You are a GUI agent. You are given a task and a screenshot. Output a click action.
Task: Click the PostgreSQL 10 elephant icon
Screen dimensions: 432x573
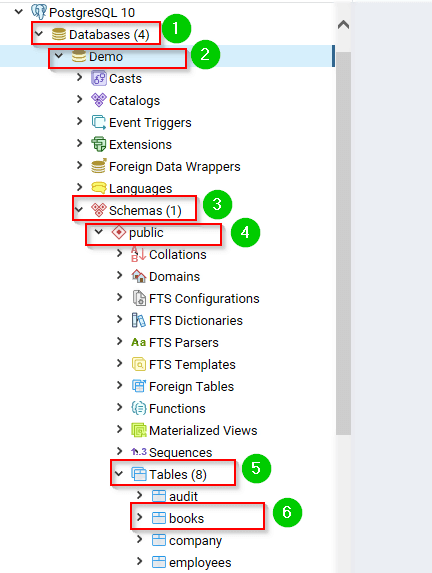click(39, 12)
